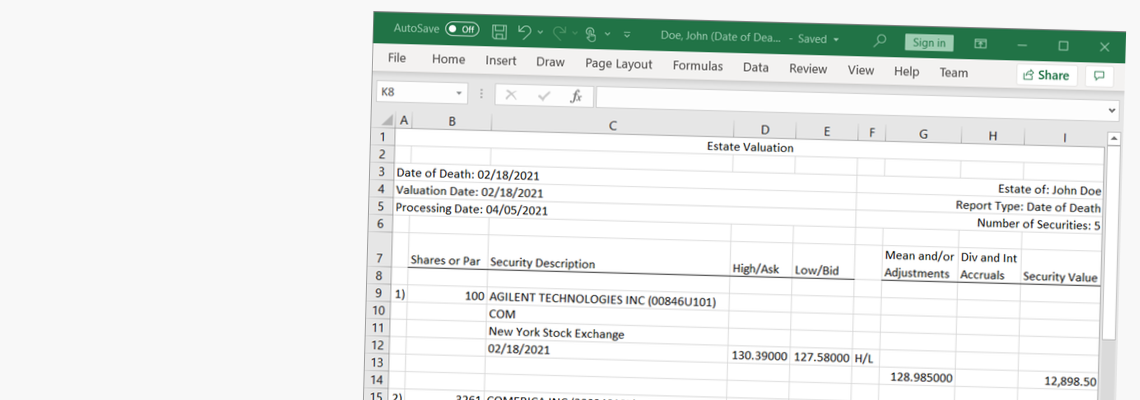1140x400 pixels.
Task: Click the vertical scrollbar up arrow
Action: [1113, 137]
